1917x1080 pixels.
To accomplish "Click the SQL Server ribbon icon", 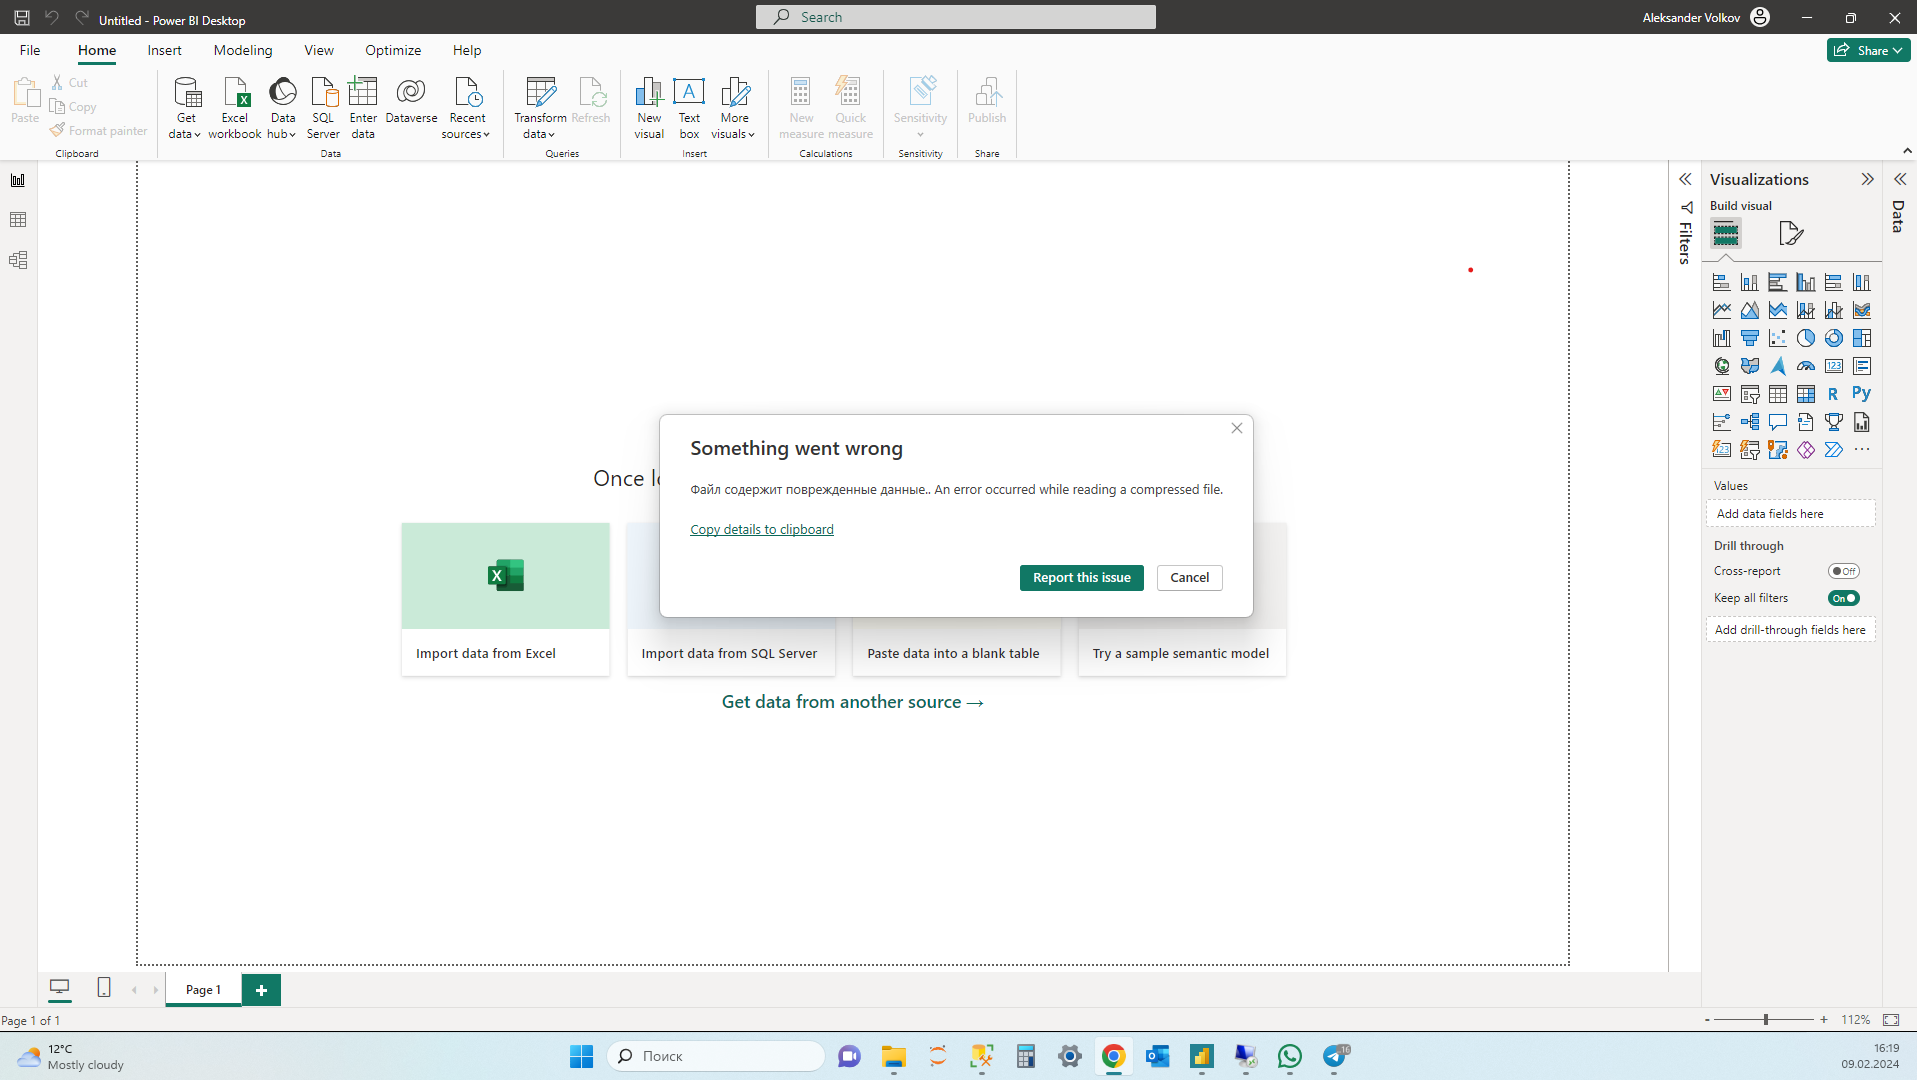I will (323, 108).
